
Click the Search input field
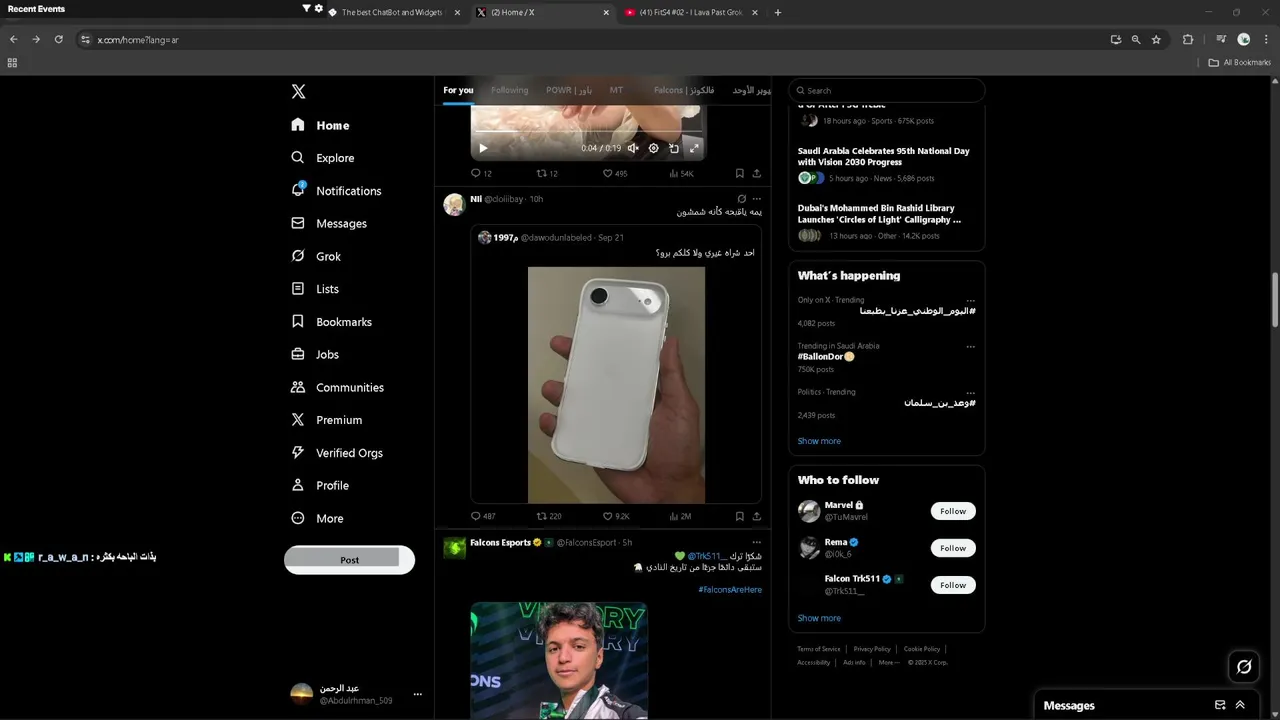click(x=886, y=90)
